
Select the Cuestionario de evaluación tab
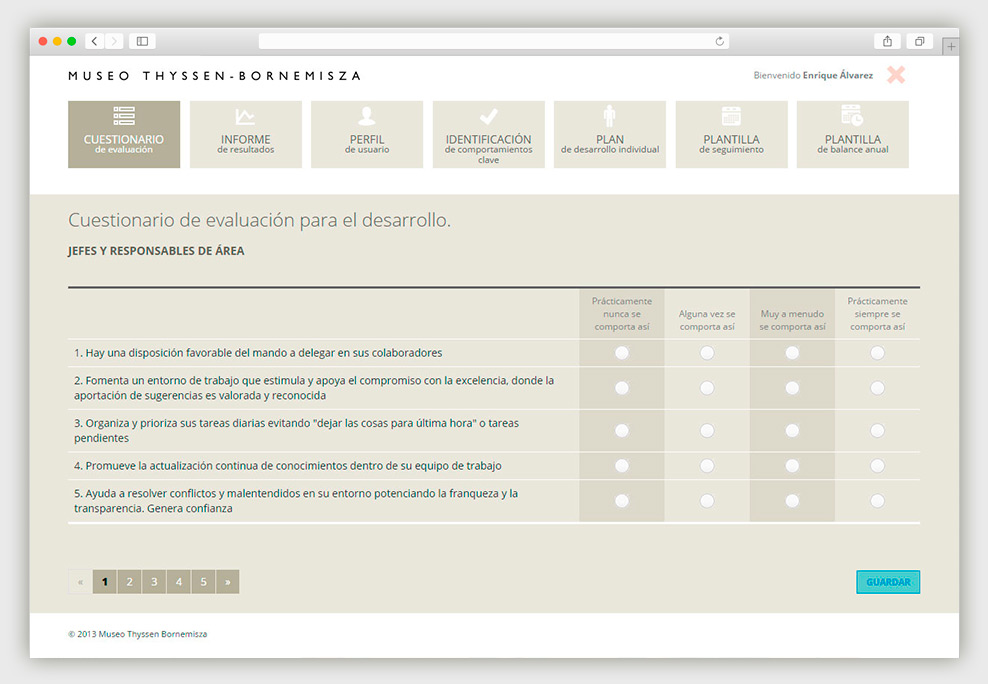click(x=124, y=134)
